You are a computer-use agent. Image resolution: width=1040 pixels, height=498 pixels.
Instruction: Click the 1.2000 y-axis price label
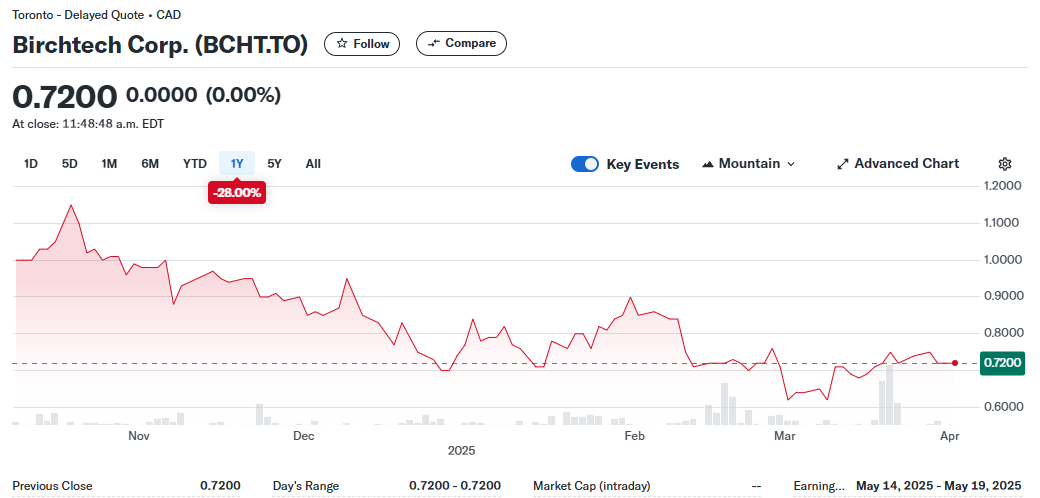point(1003,186)
